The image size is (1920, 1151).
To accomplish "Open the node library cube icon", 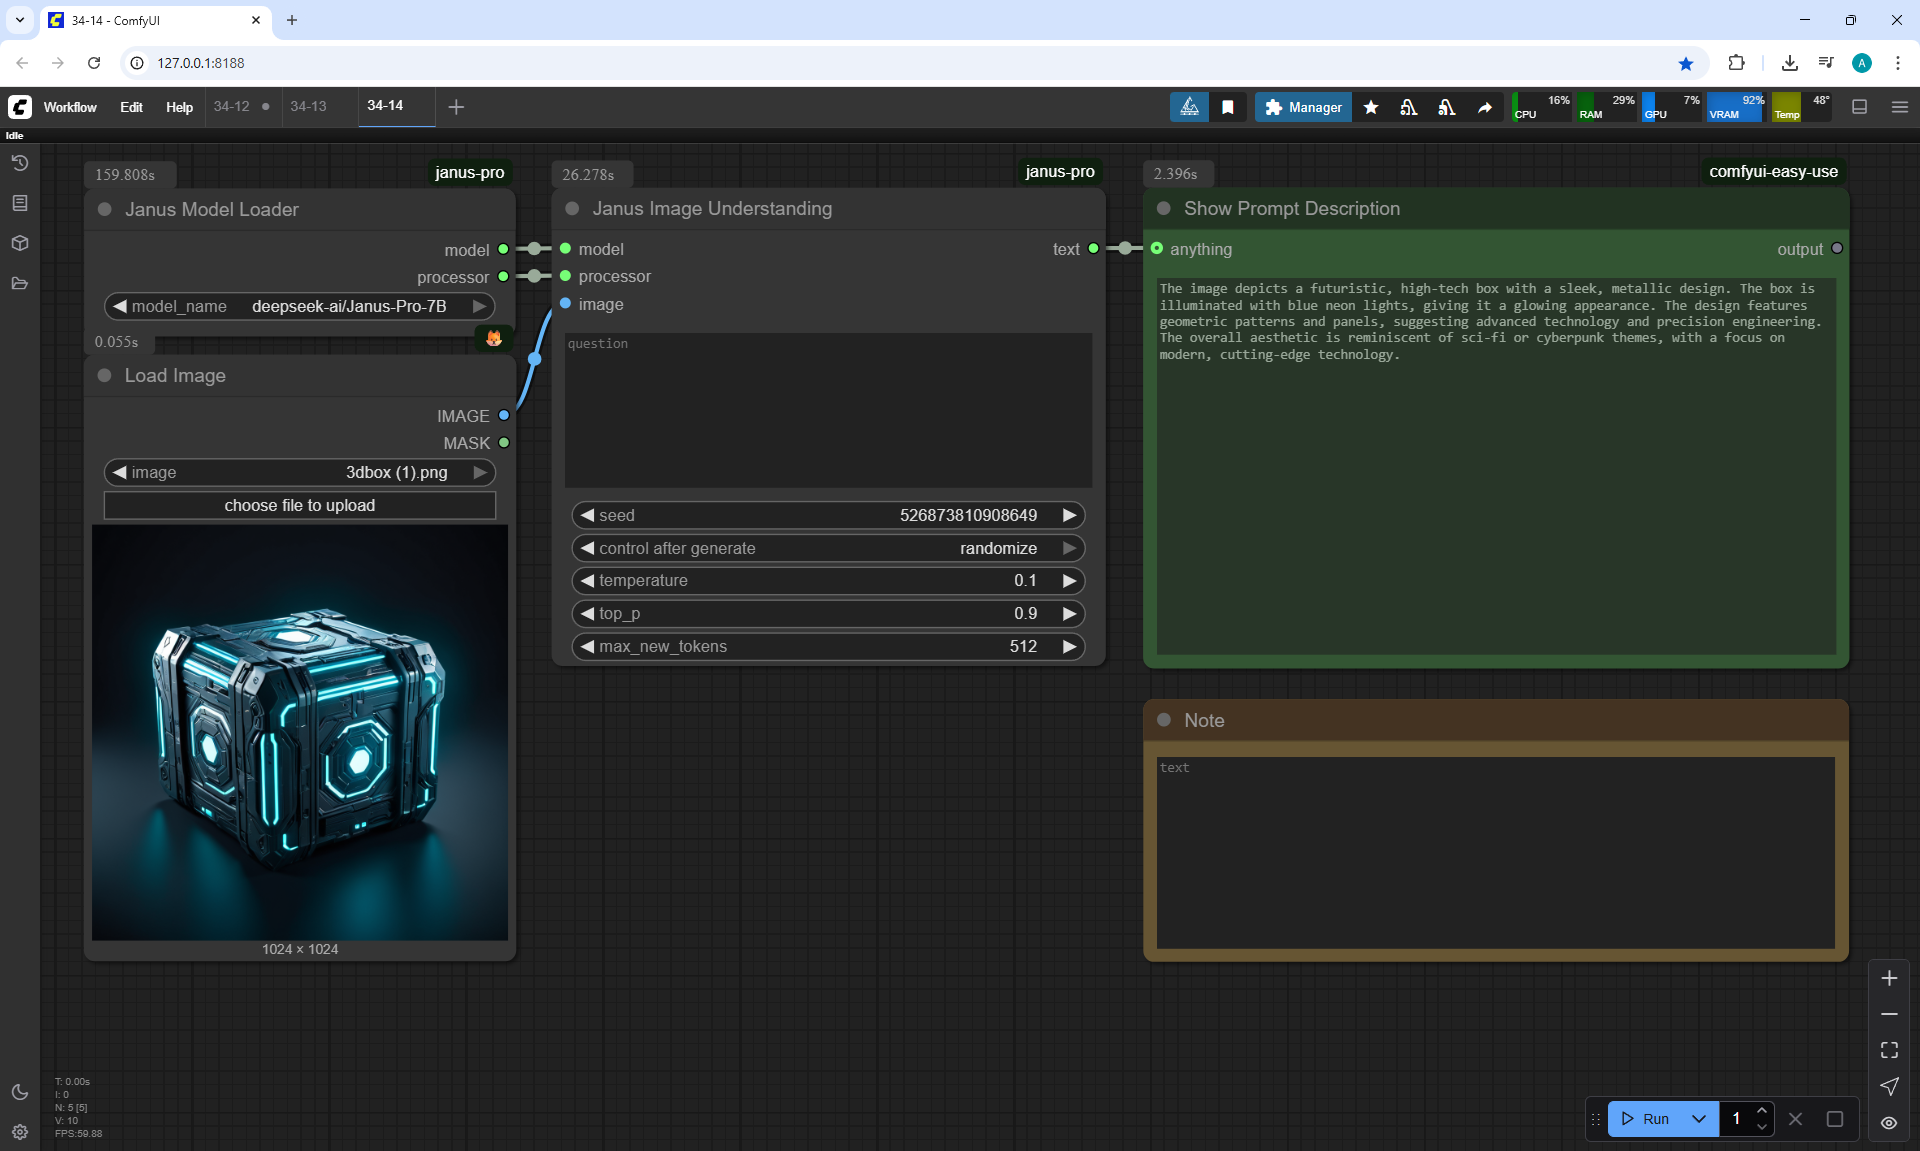I will tap(20, 243).
